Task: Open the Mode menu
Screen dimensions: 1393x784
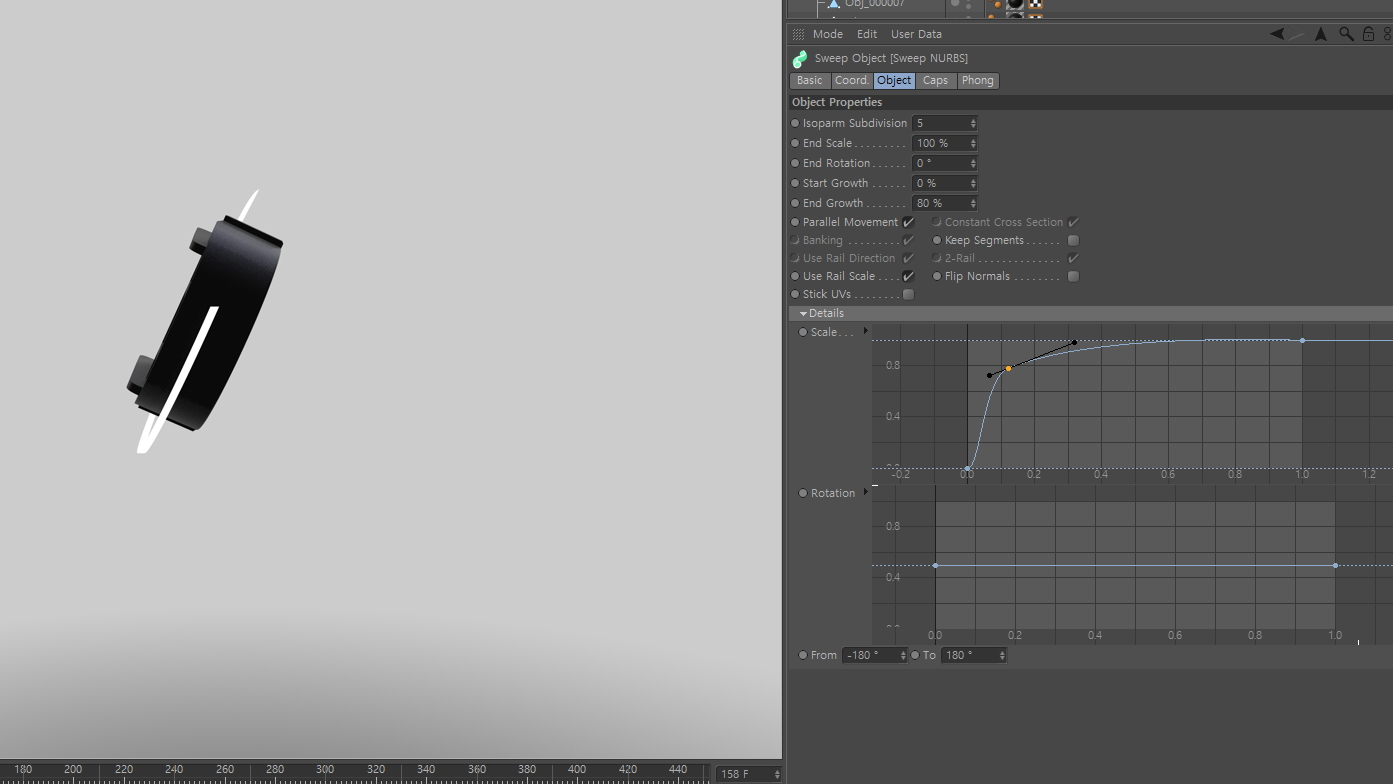Action: pos(828,34)
